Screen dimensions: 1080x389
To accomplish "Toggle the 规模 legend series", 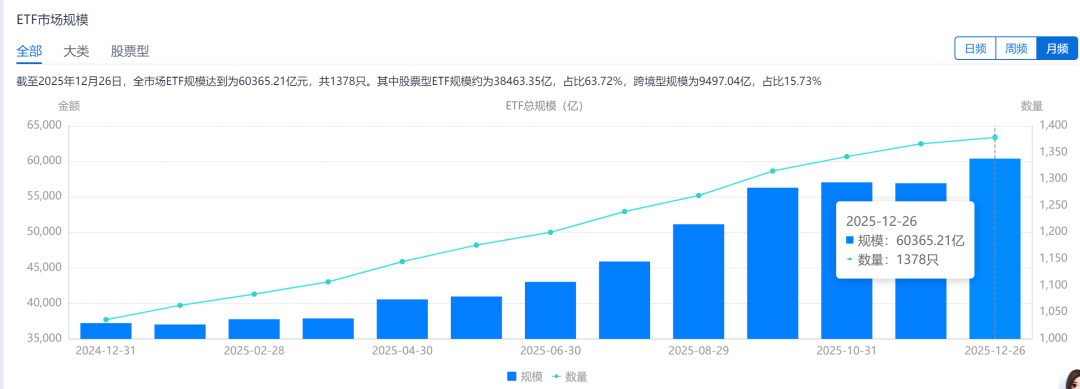I will tap(524, 377).
